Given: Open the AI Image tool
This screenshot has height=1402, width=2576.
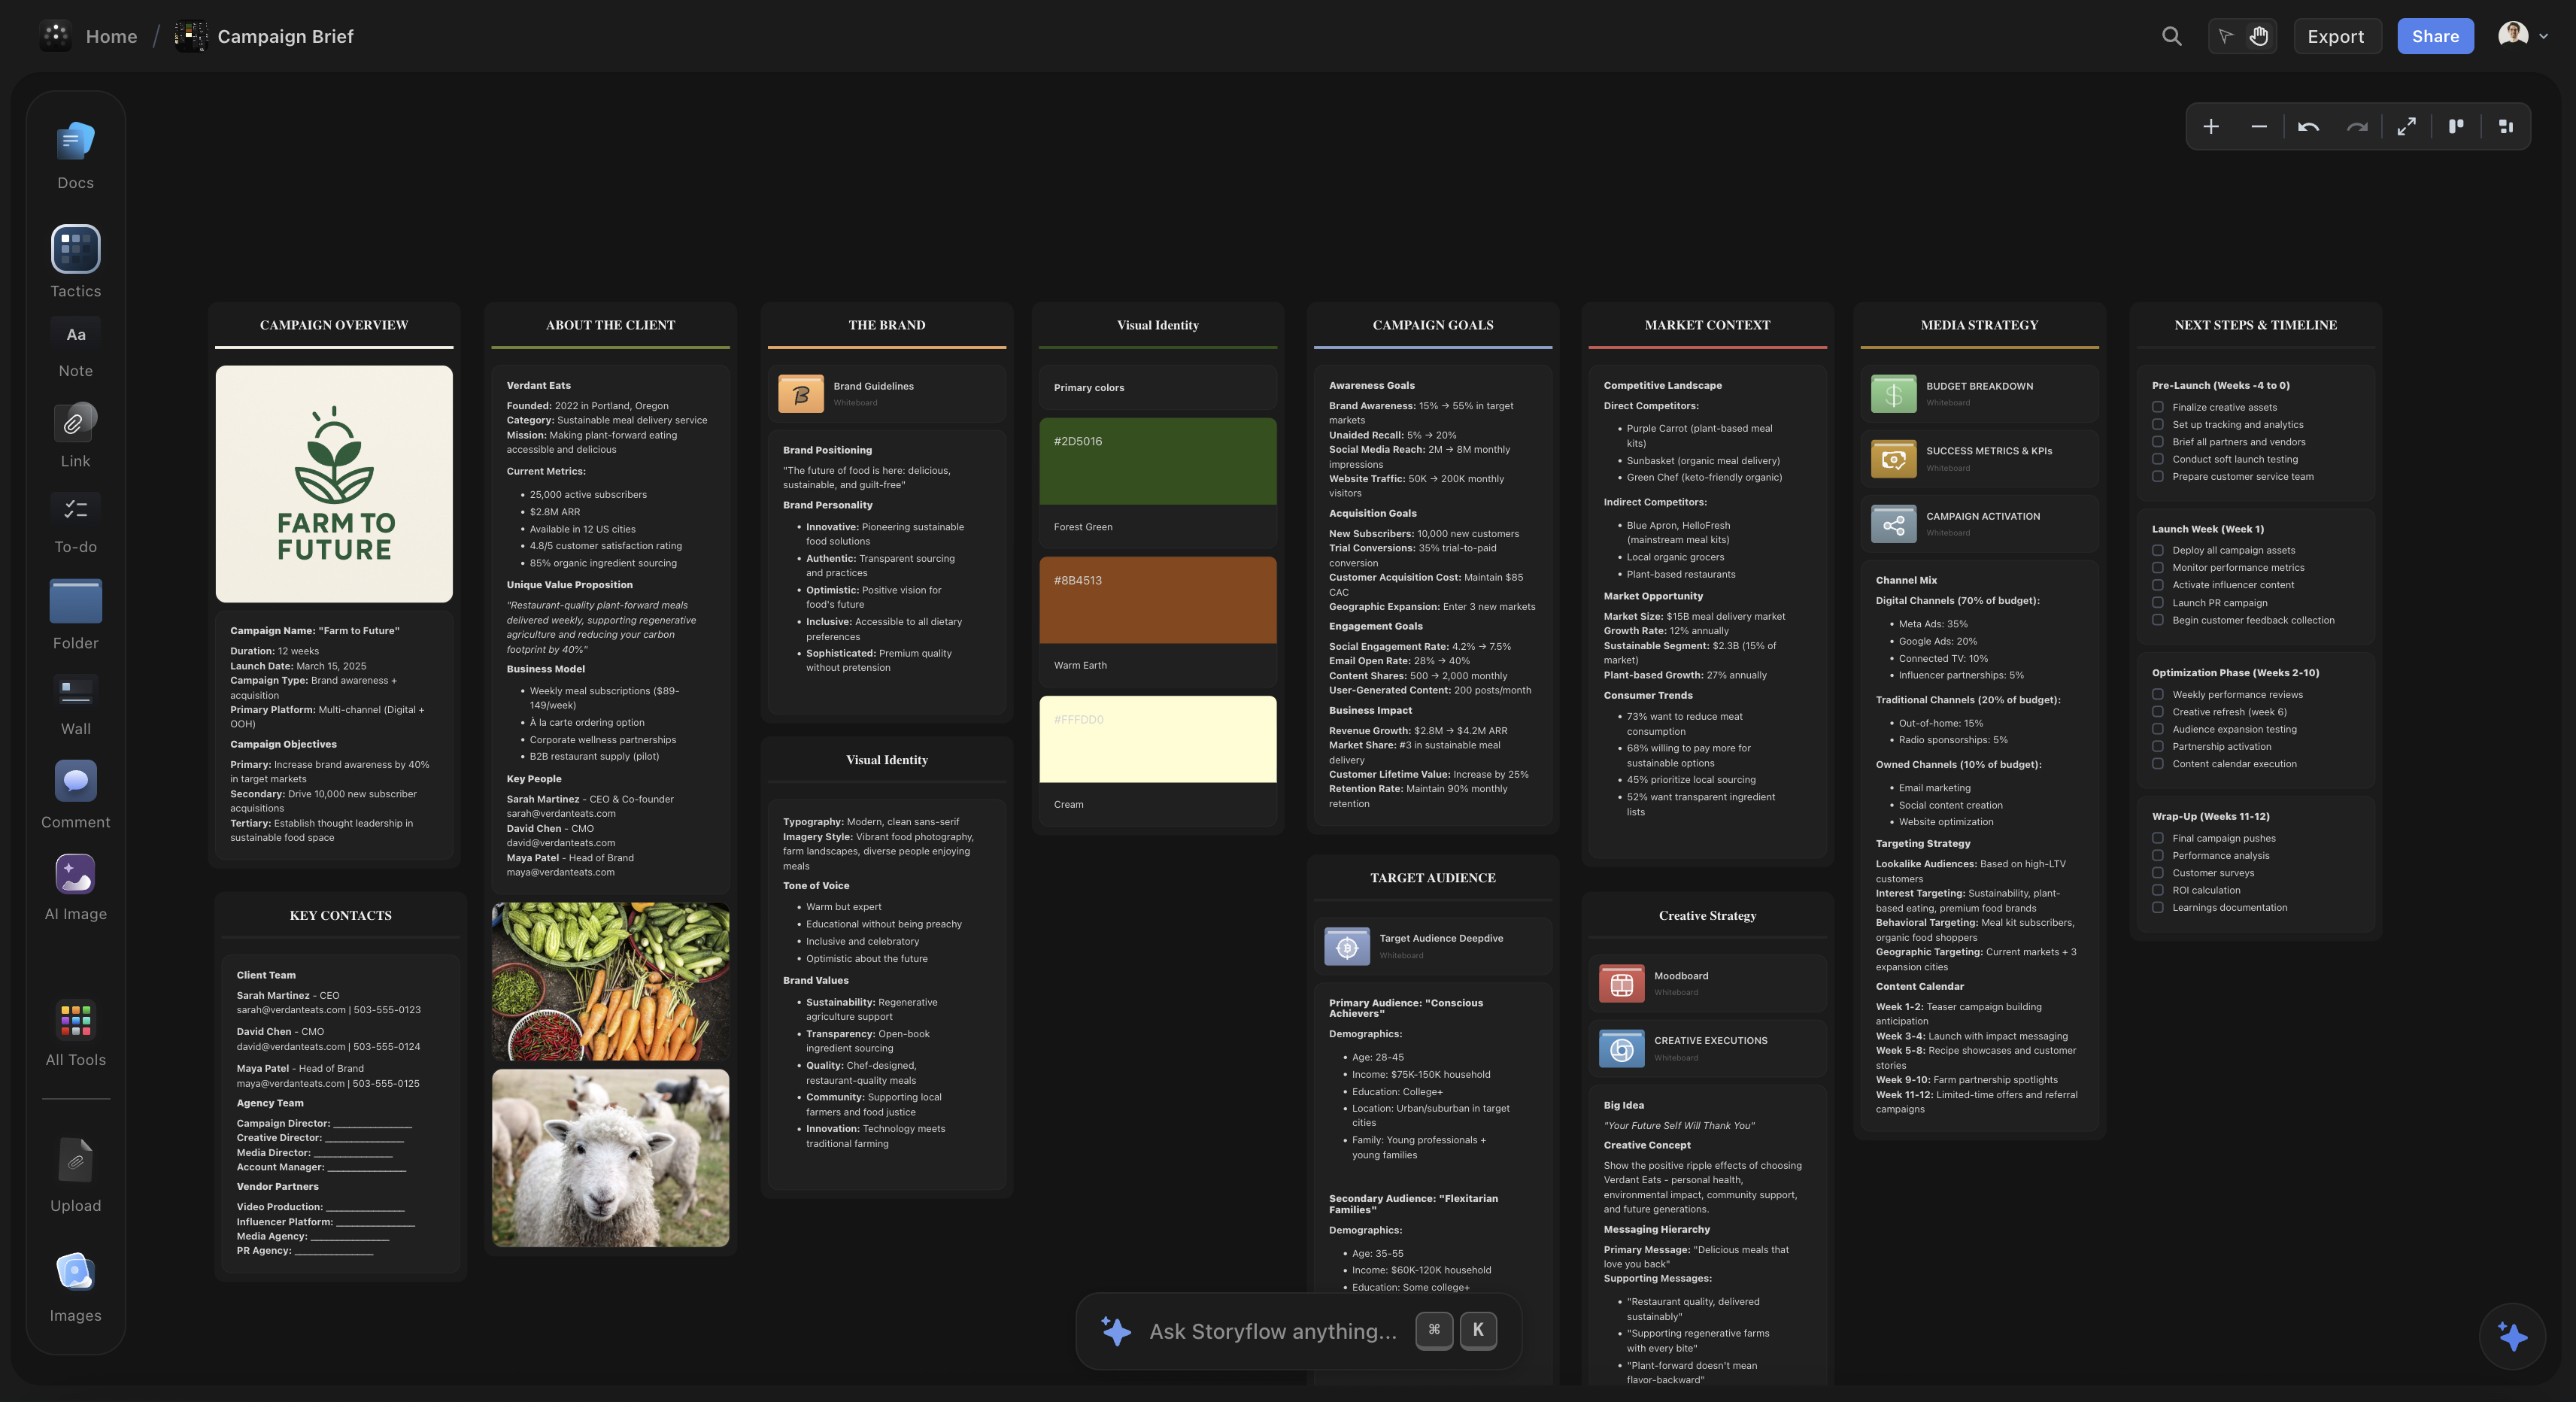Looking at the screenshot, I should 75,874.
